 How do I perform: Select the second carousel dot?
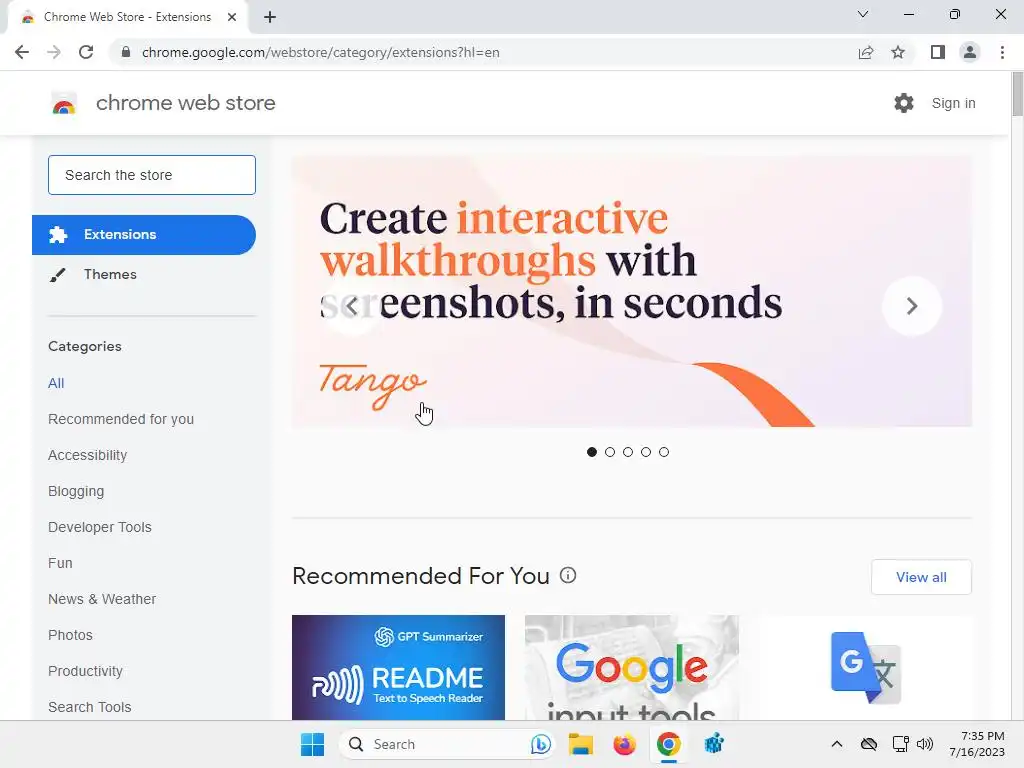coord(610,452)
